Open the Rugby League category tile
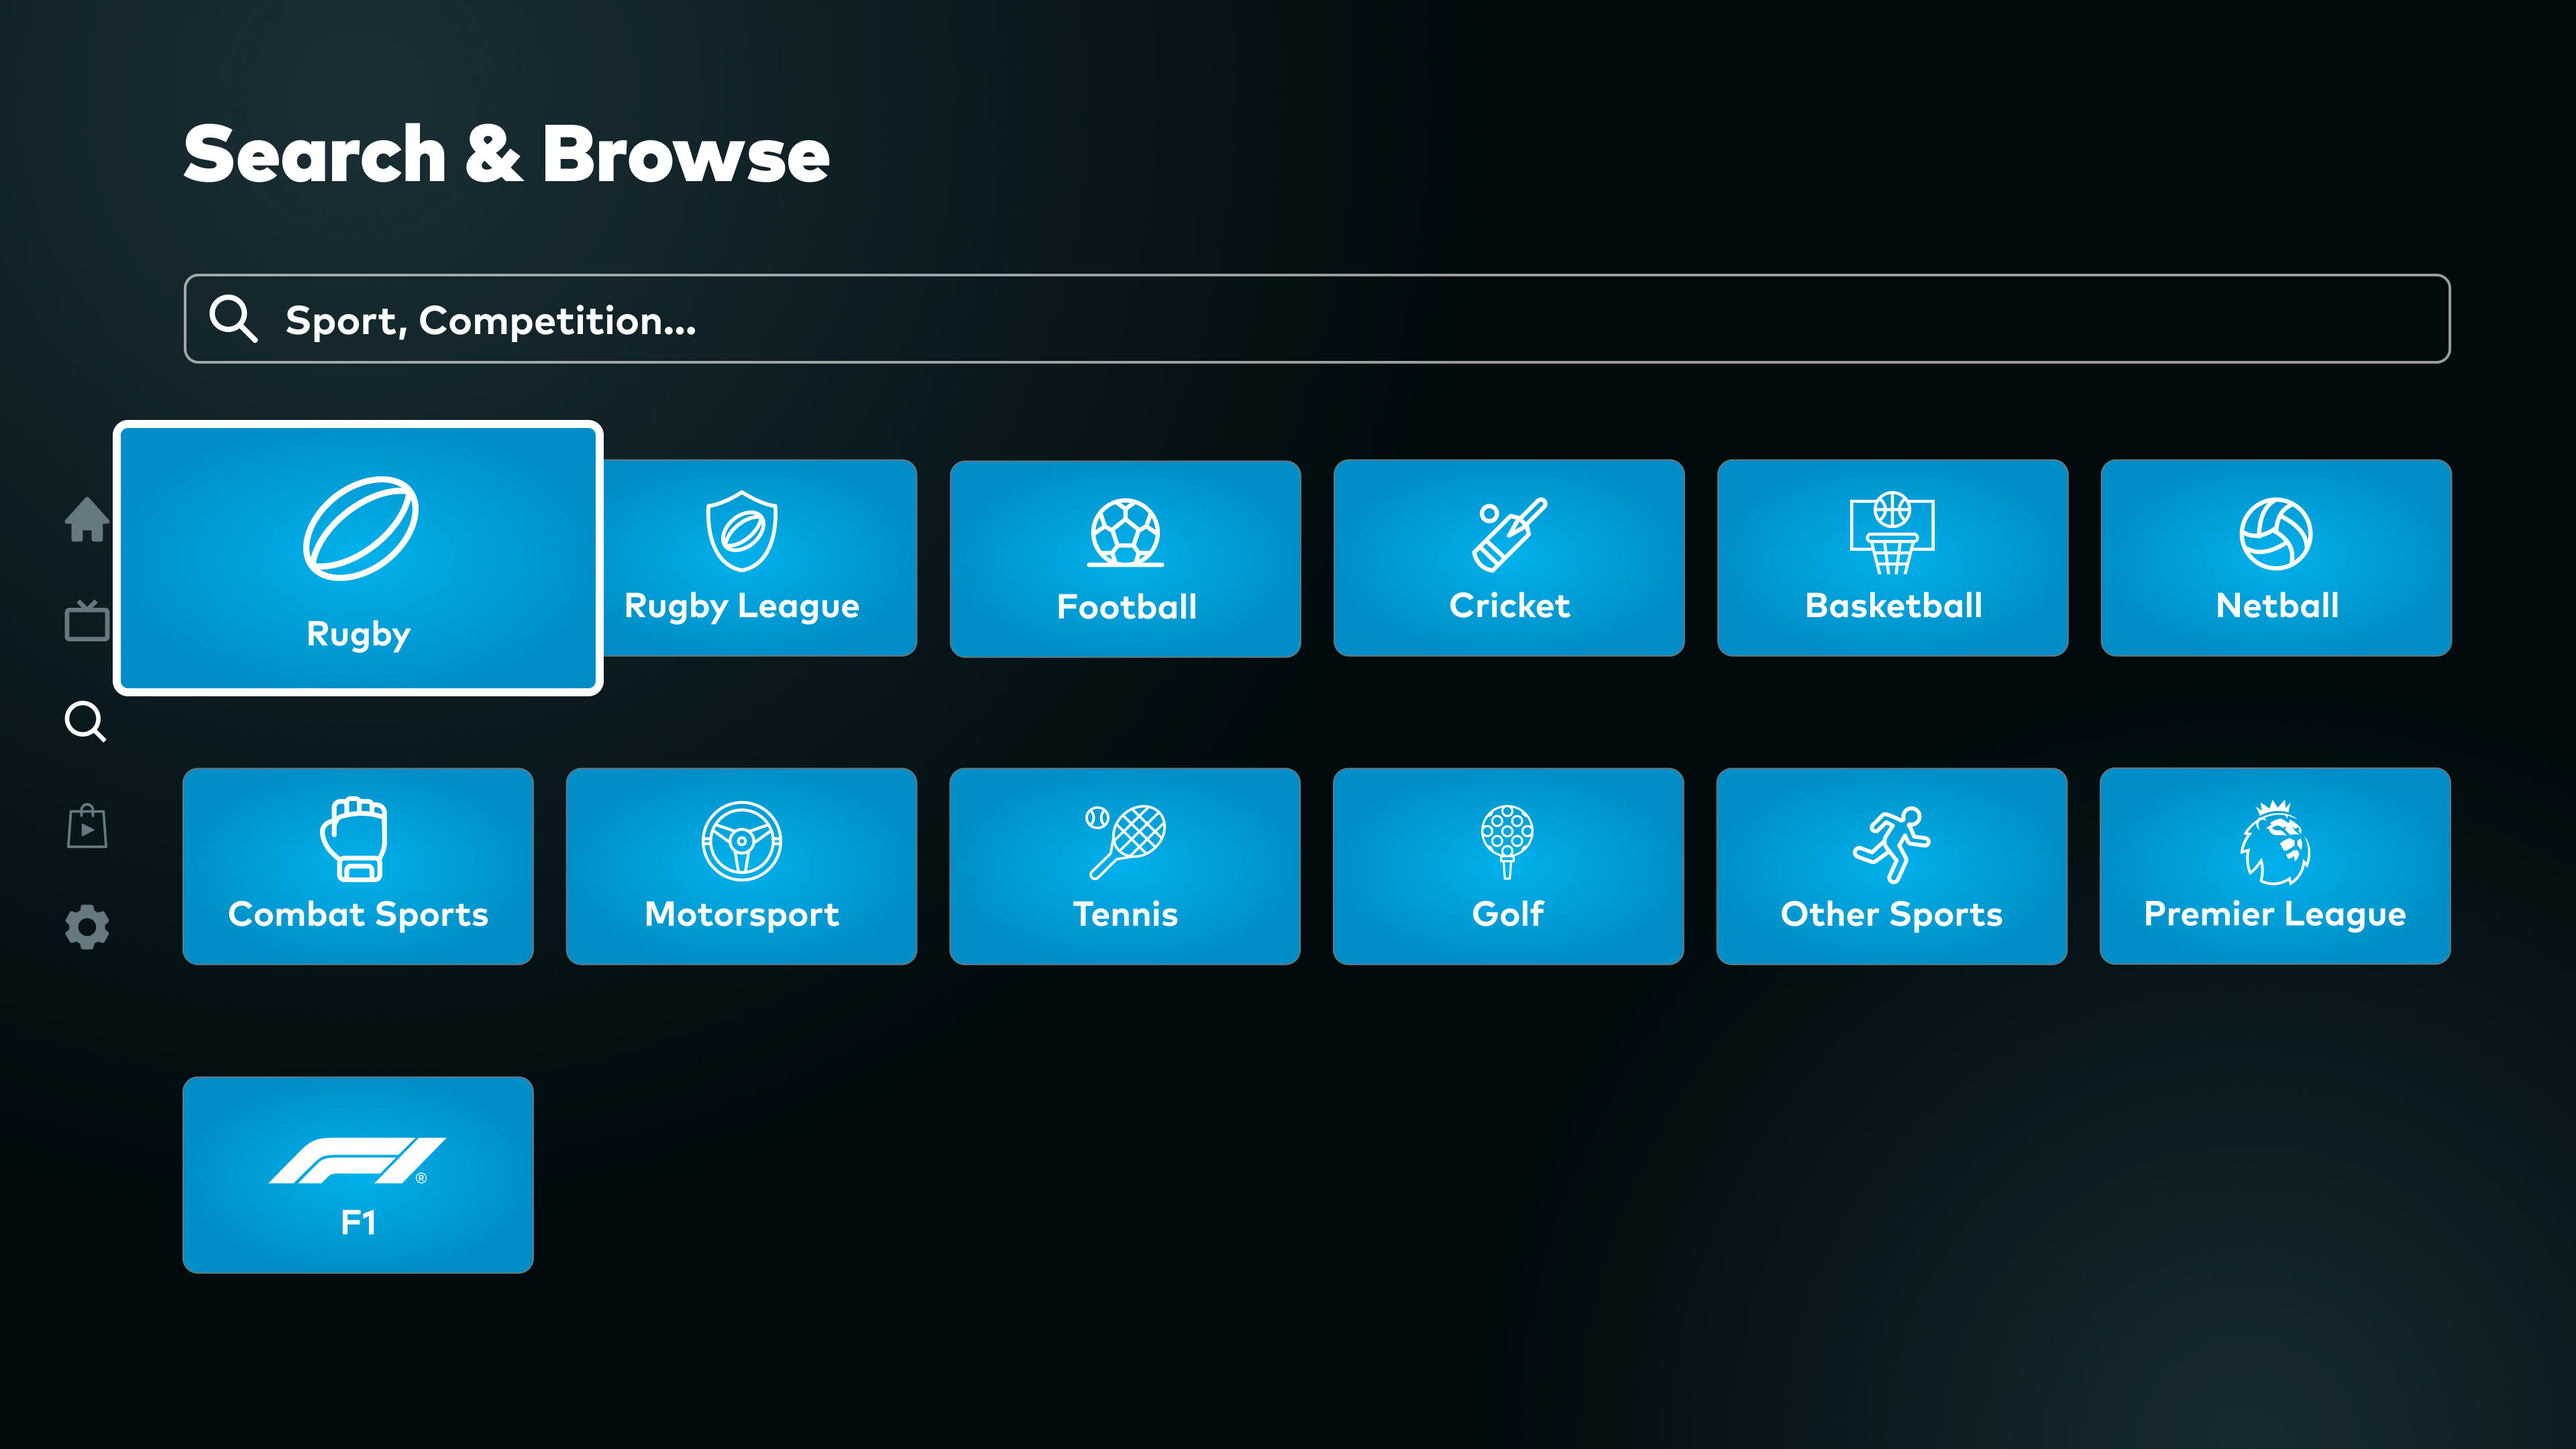This screenshot has width=2576, height=1449. tap(760, 558)
